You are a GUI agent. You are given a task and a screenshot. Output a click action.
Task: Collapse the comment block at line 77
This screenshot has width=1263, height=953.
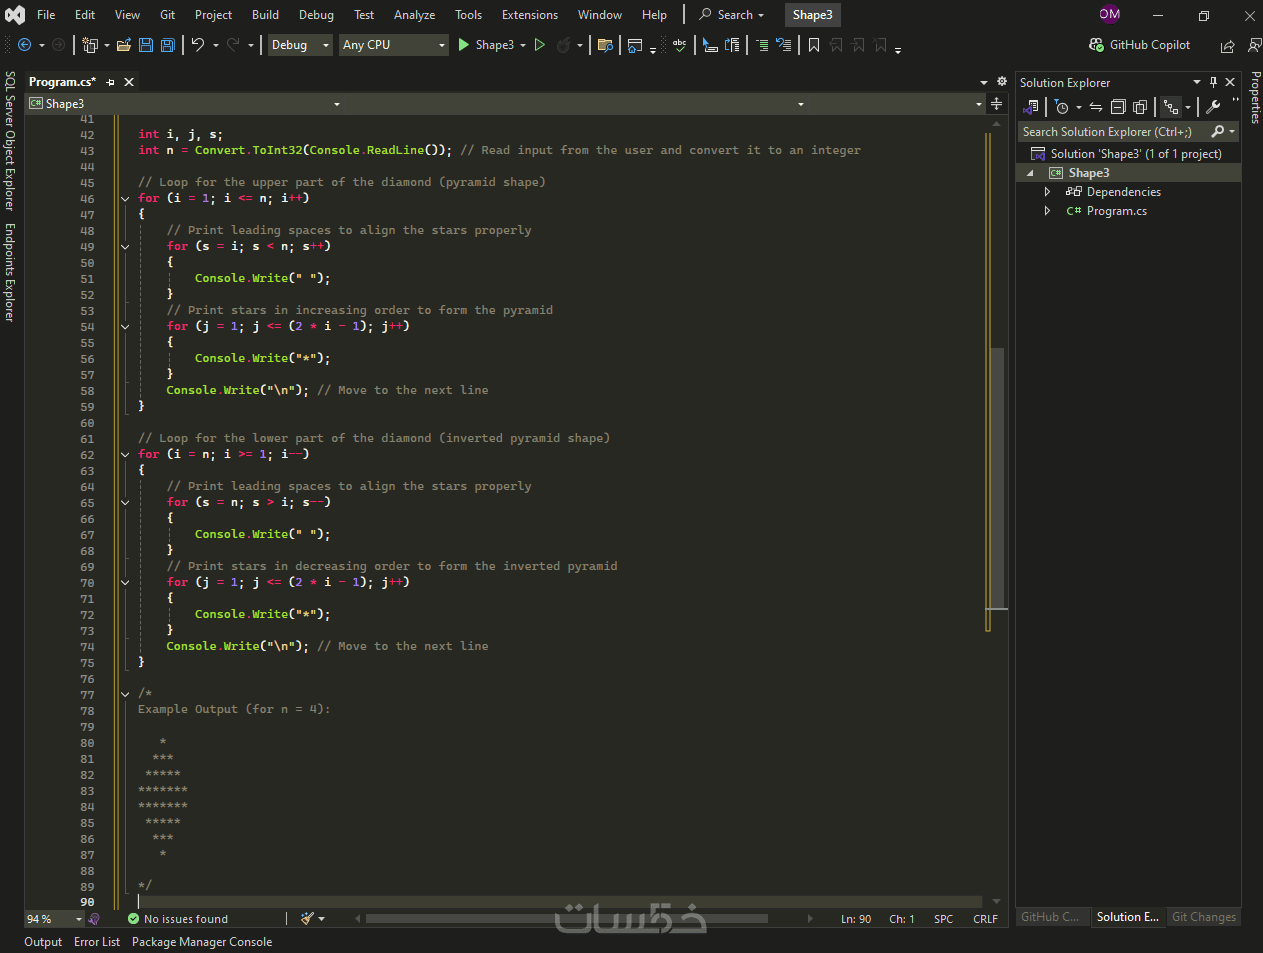(x=125, y=694)
